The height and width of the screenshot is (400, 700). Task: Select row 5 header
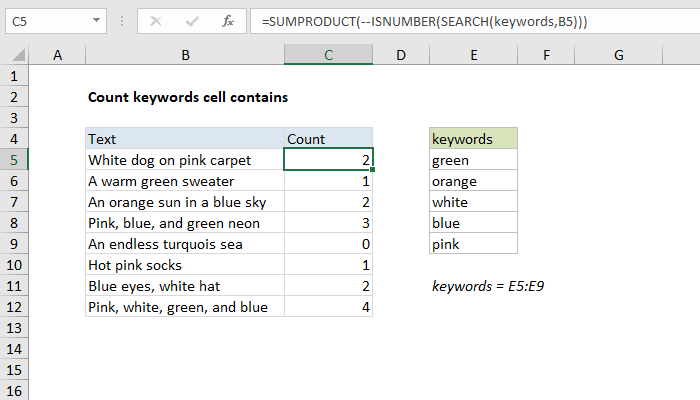click(14, 160)
